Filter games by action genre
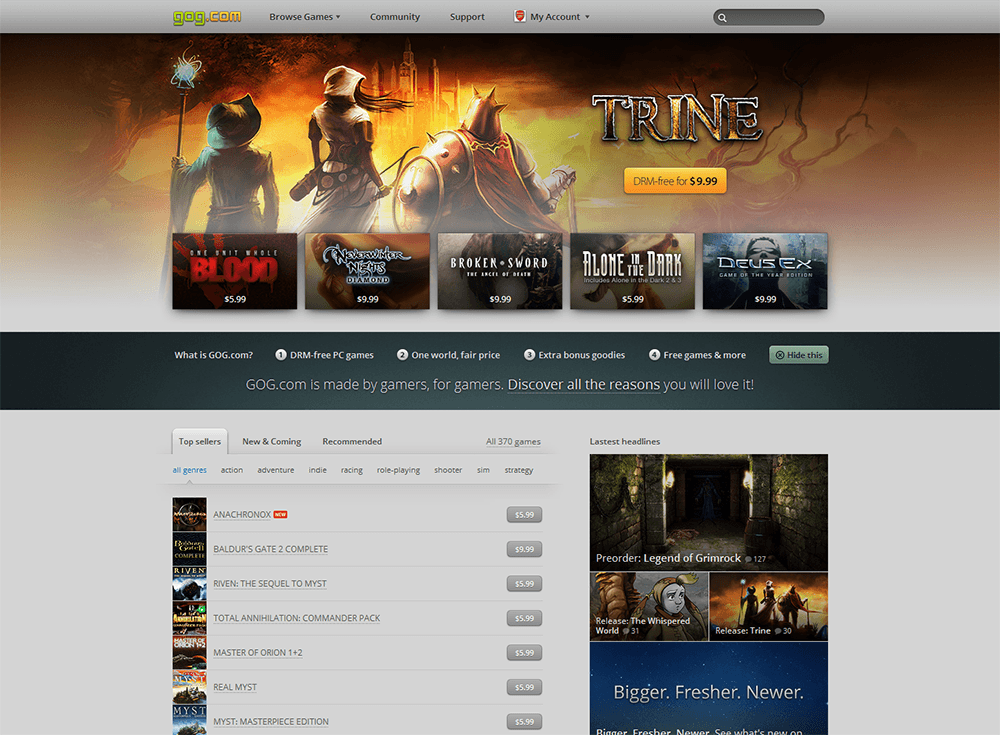This screenshot has height=735, width=1000. (x=232, y=470)
